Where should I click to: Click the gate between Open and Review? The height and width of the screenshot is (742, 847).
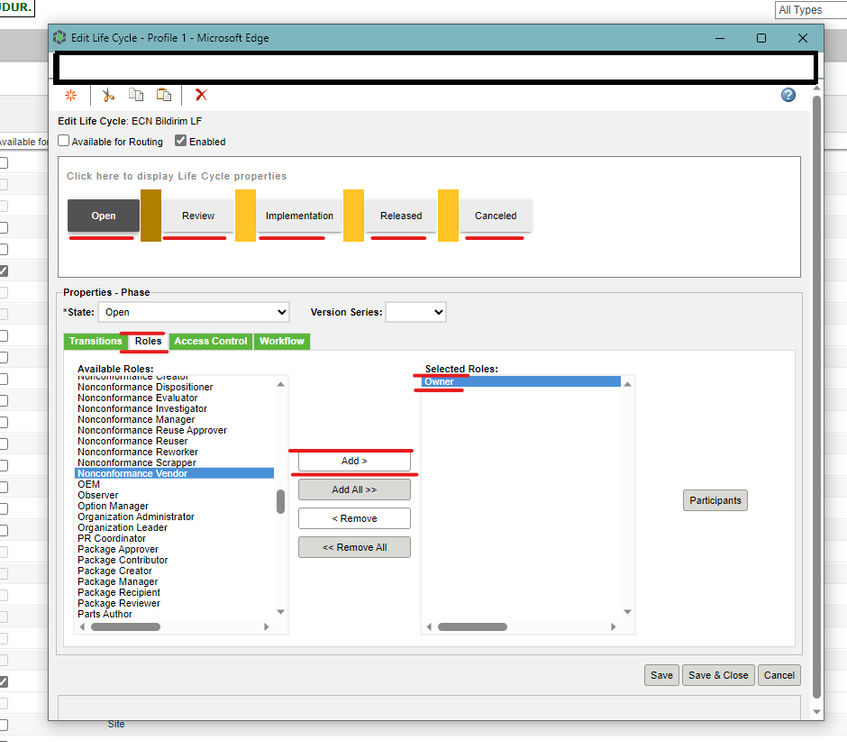(x=151, y=215)
